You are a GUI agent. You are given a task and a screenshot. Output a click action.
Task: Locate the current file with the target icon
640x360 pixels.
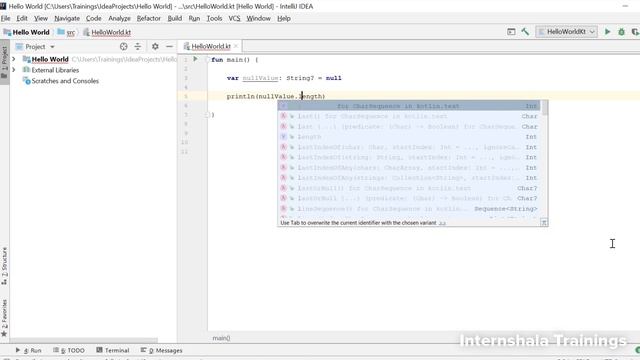pos(124,47)
